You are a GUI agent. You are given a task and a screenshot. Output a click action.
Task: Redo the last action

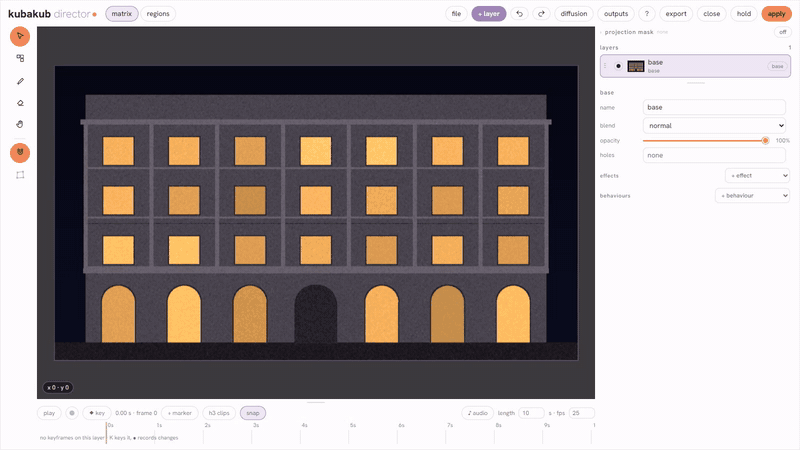pyautogui.click(x=541, y=14)
